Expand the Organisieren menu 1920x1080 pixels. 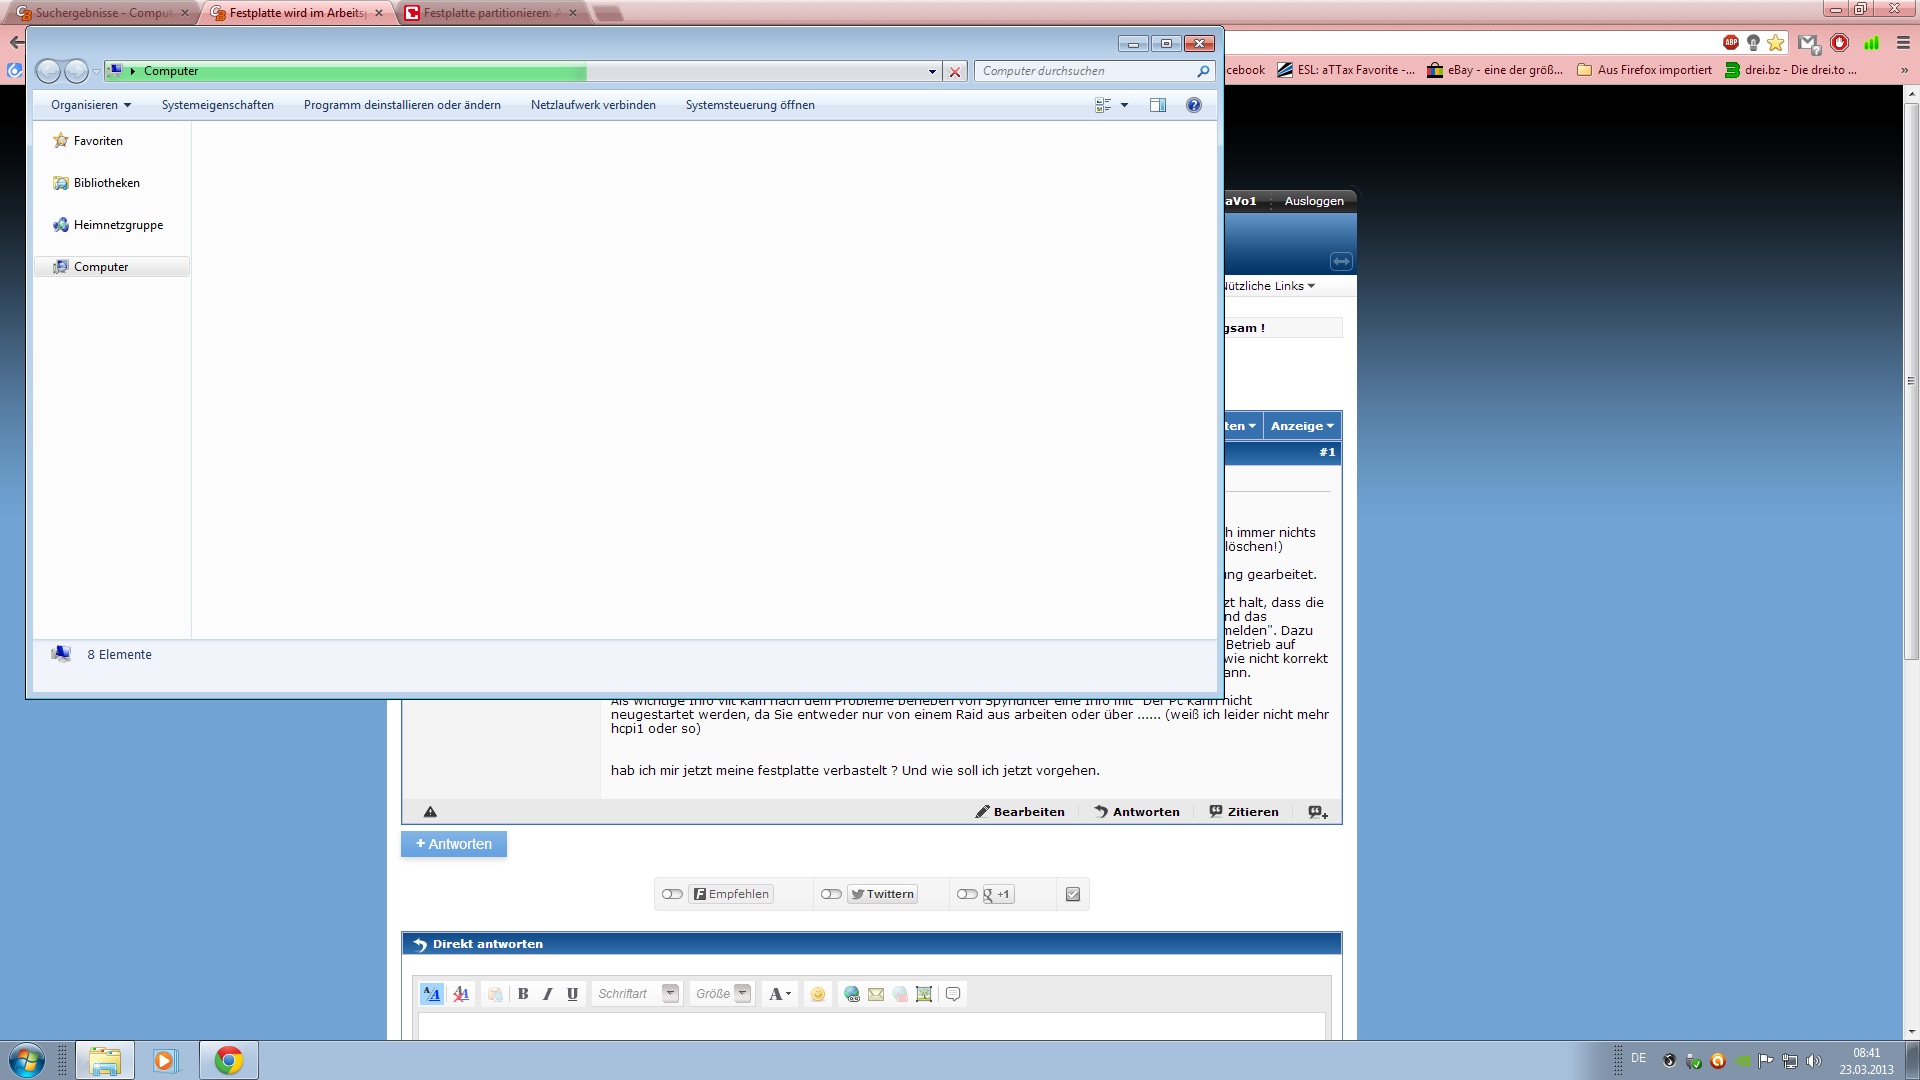pyautogui.click(x=91, y=105)
